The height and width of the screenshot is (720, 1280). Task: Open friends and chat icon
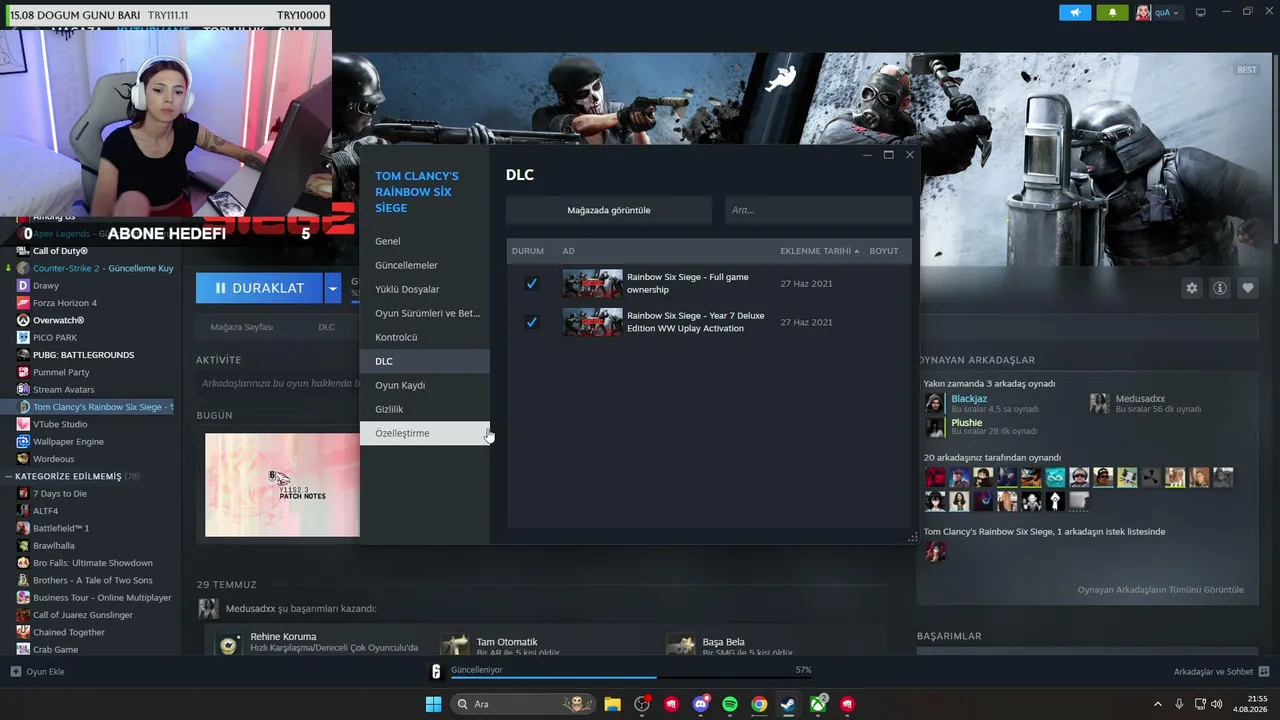[1264, 671]
